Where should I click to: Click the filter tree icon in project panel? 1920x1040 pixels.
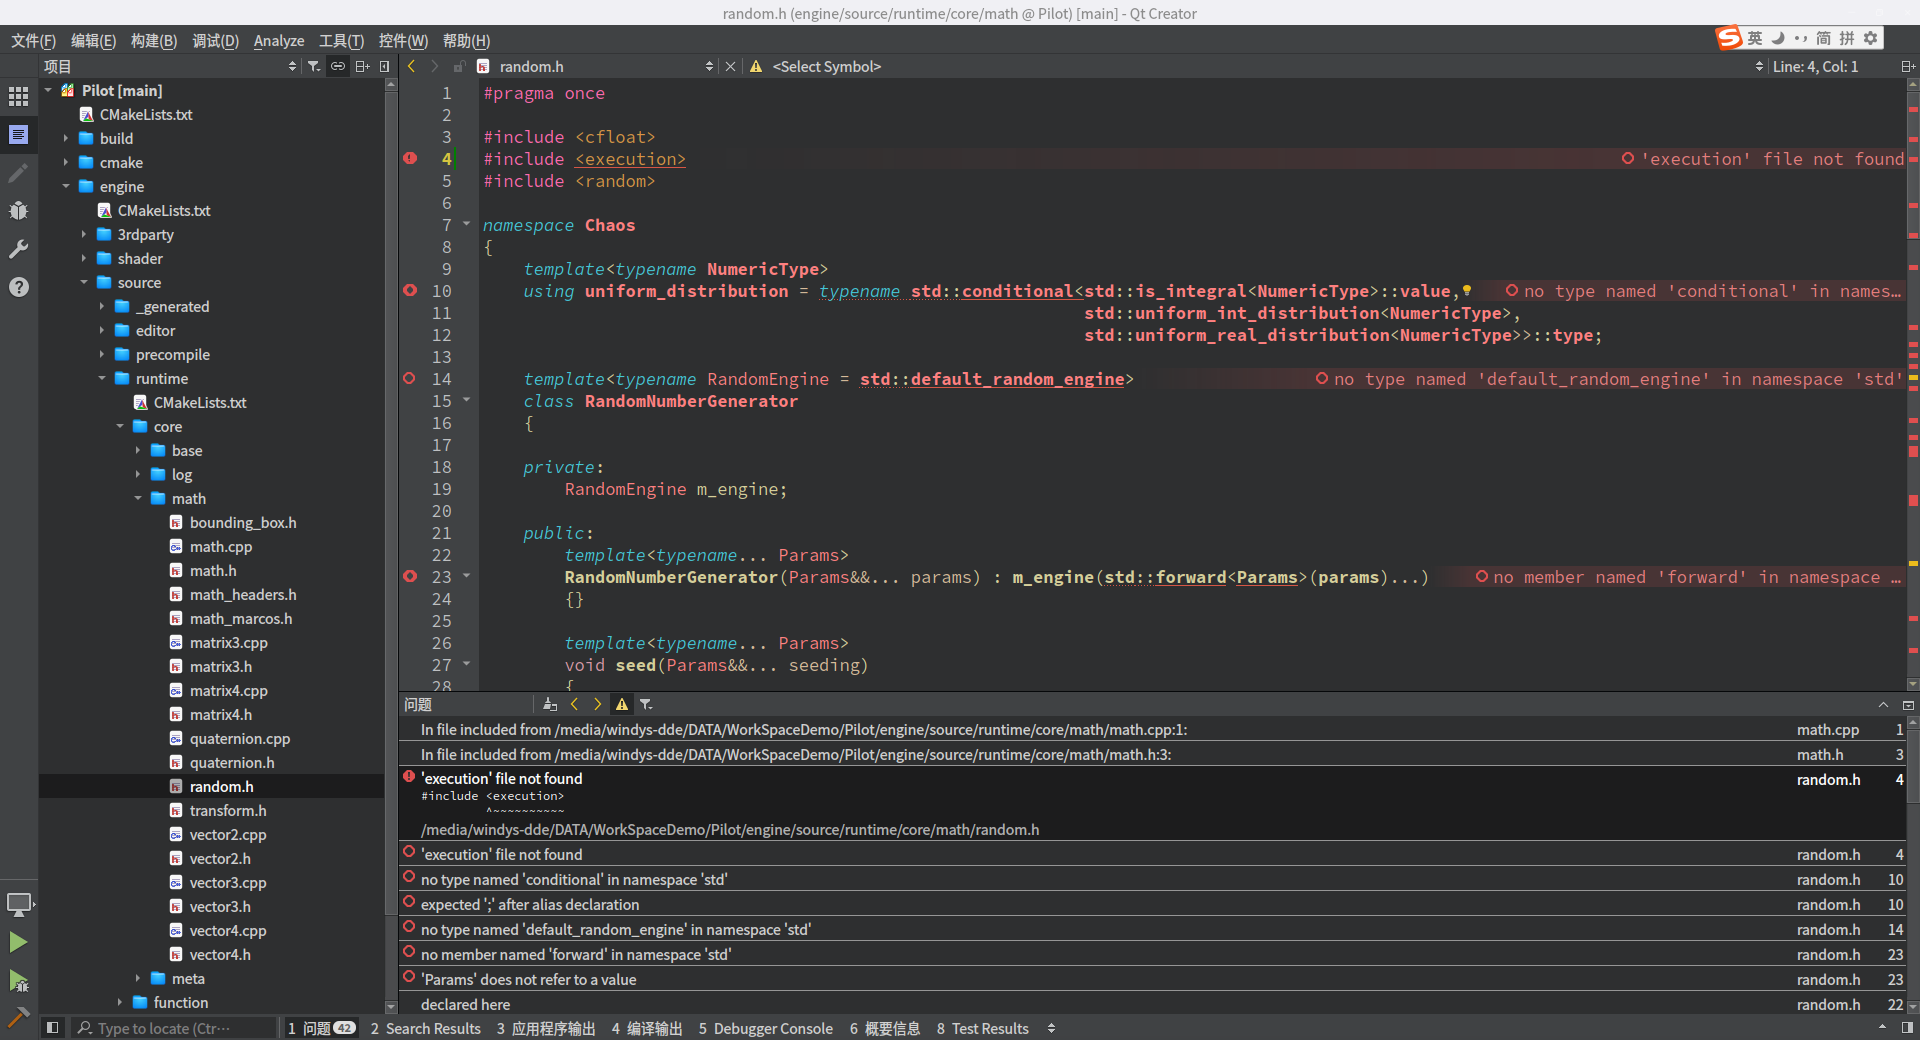(x=314, y=66)
